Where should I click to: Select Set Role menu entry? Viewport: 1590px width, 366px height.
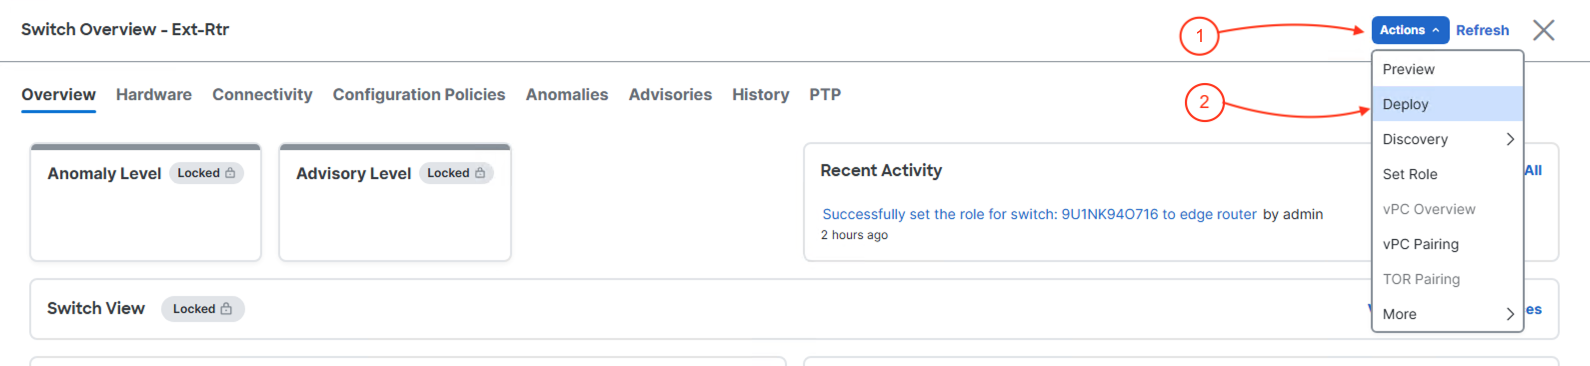[x=1447, y=174]
